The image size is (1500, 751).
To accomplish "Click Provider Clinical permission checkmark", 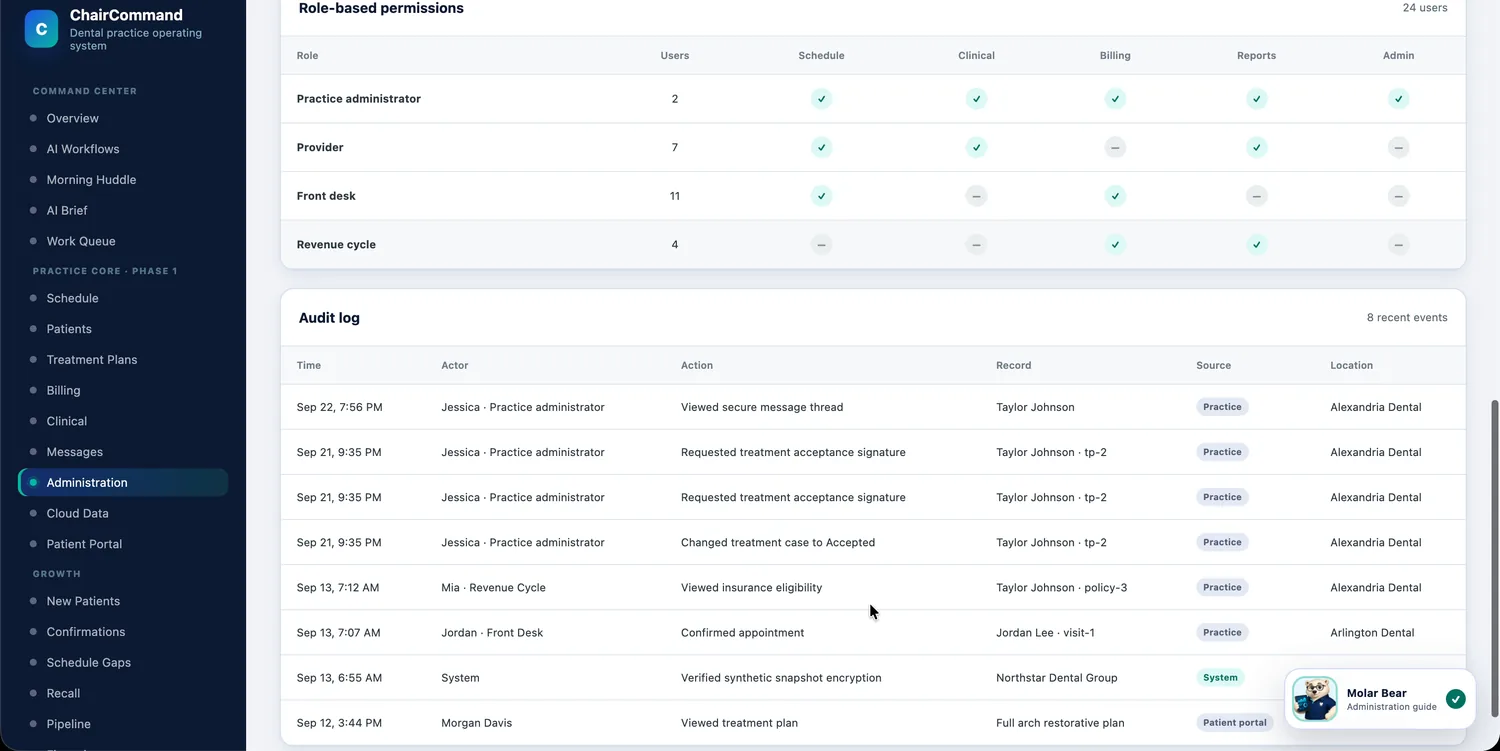I will tap(976, 147).
